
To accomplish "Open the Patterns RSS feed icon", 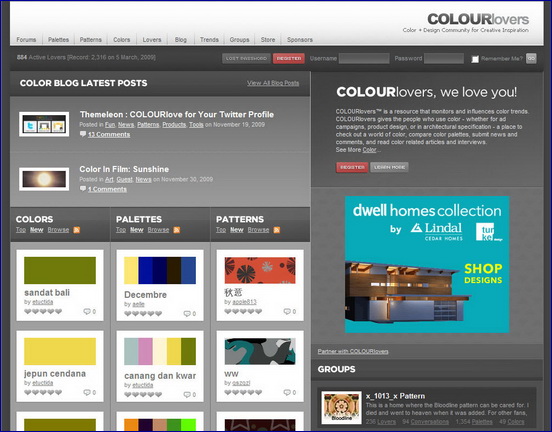I will pos(277,230).
